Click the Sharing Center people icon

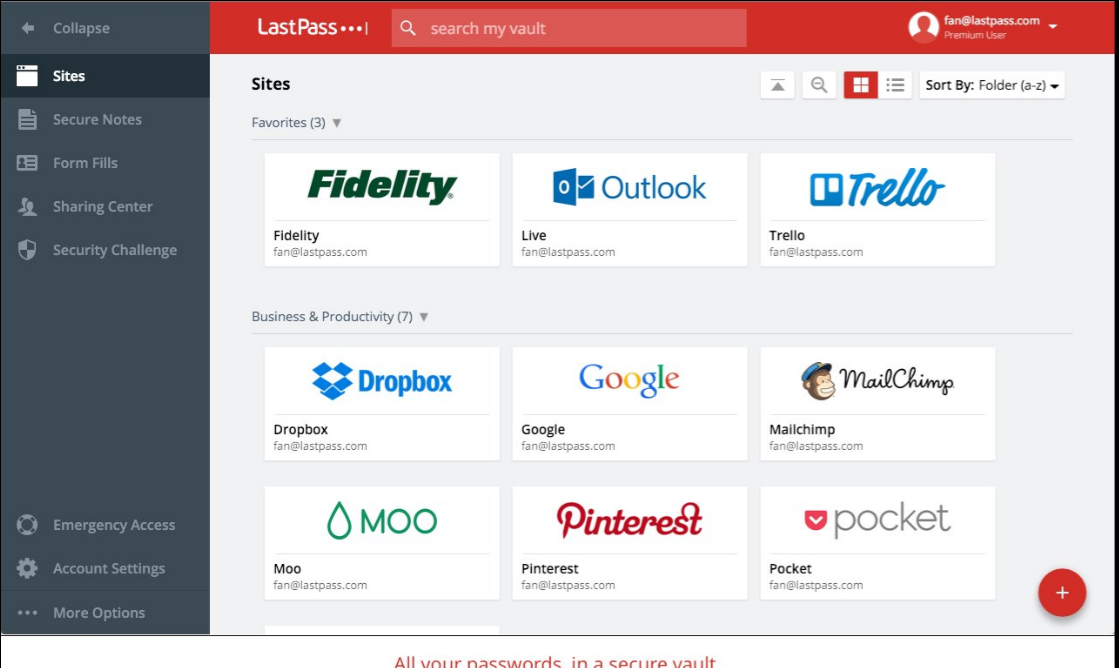27,206
